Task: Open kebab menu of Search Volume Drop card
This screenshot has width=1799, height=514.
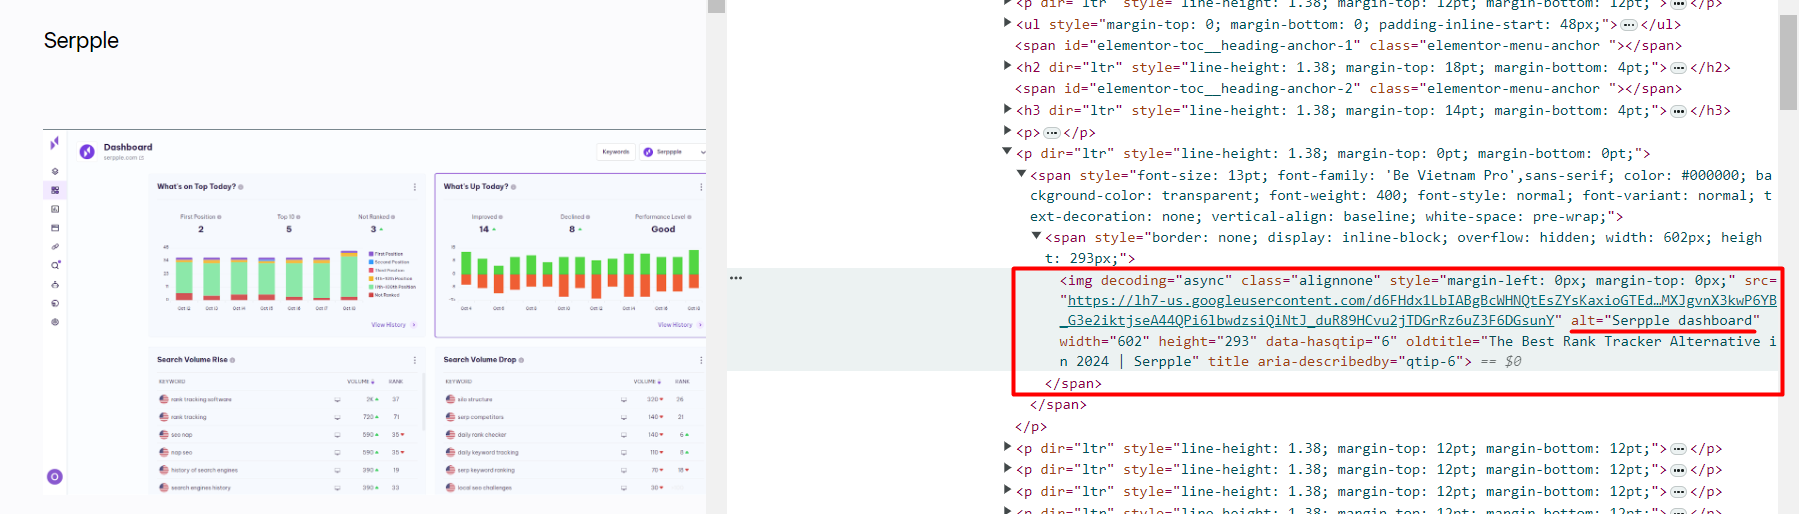Action: 701,360
